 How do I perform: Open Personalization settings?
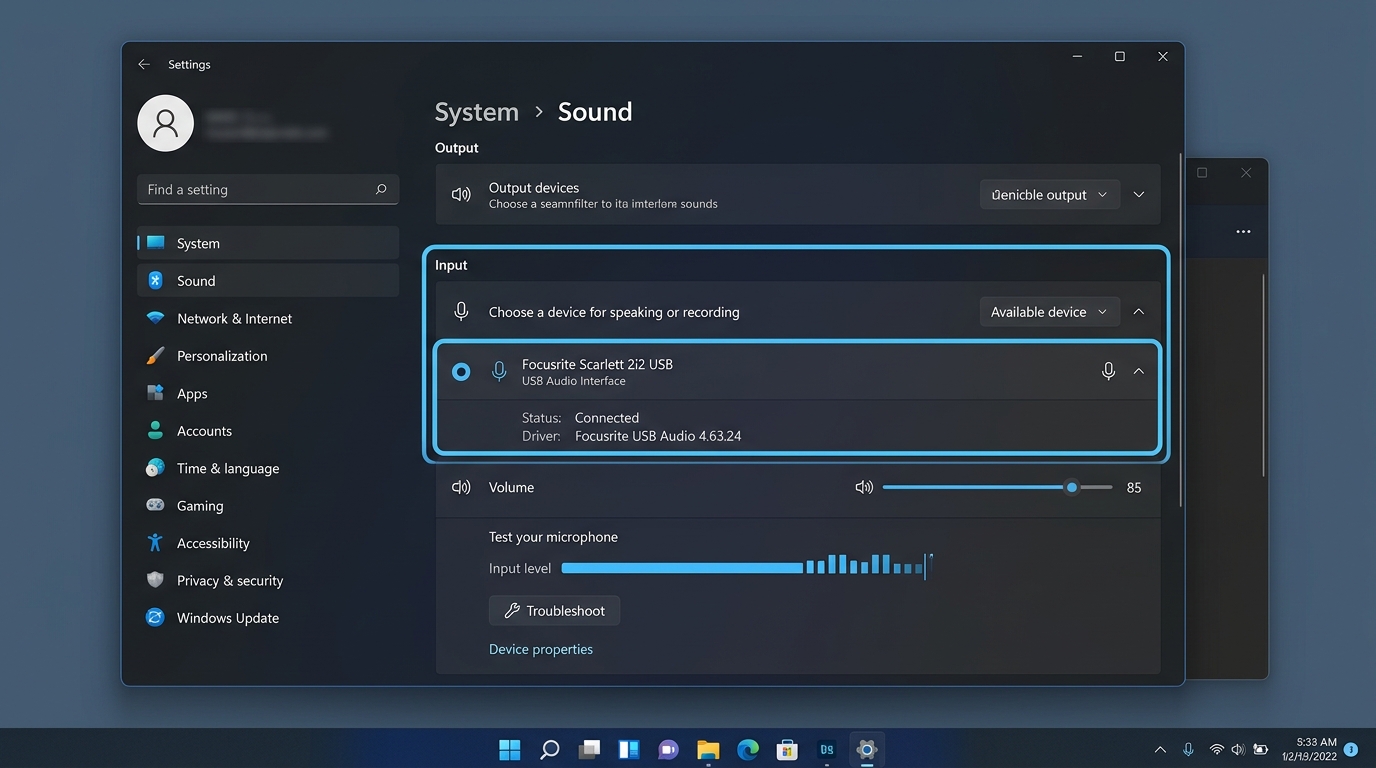tap(268, 356)
